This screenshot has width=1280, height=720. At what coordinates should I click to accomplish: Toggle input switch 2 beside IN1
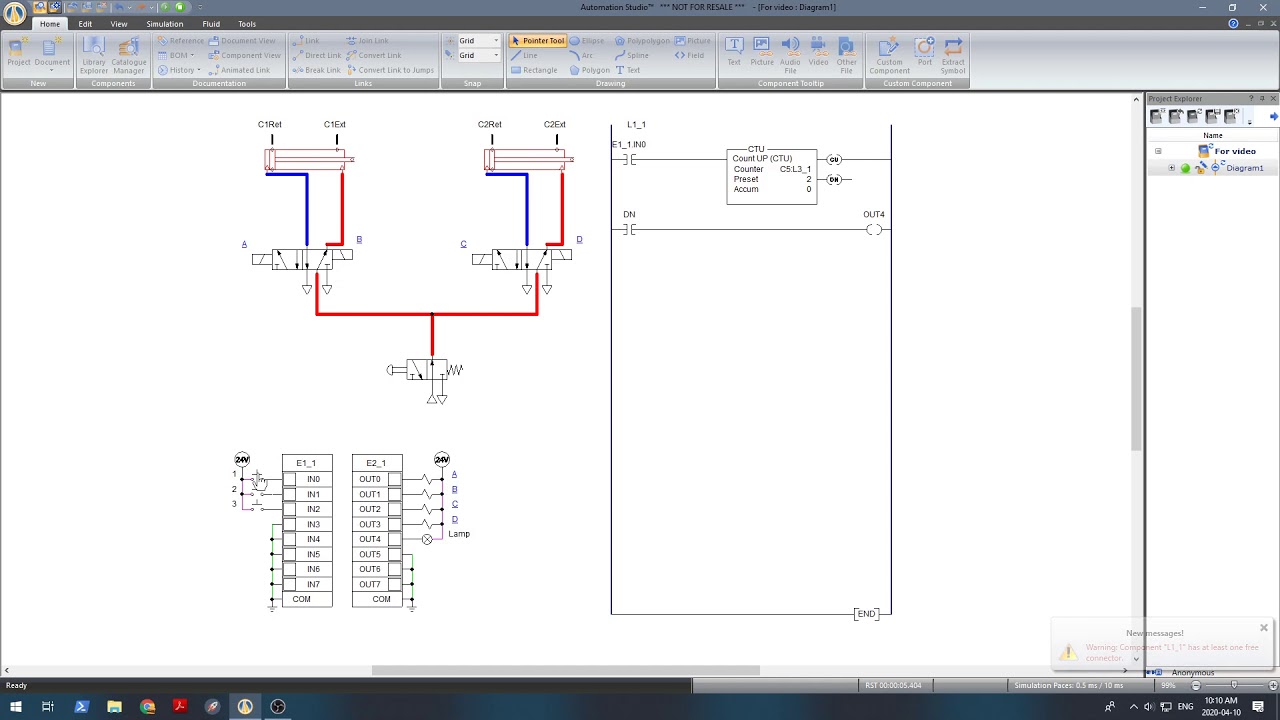[258, 493]
